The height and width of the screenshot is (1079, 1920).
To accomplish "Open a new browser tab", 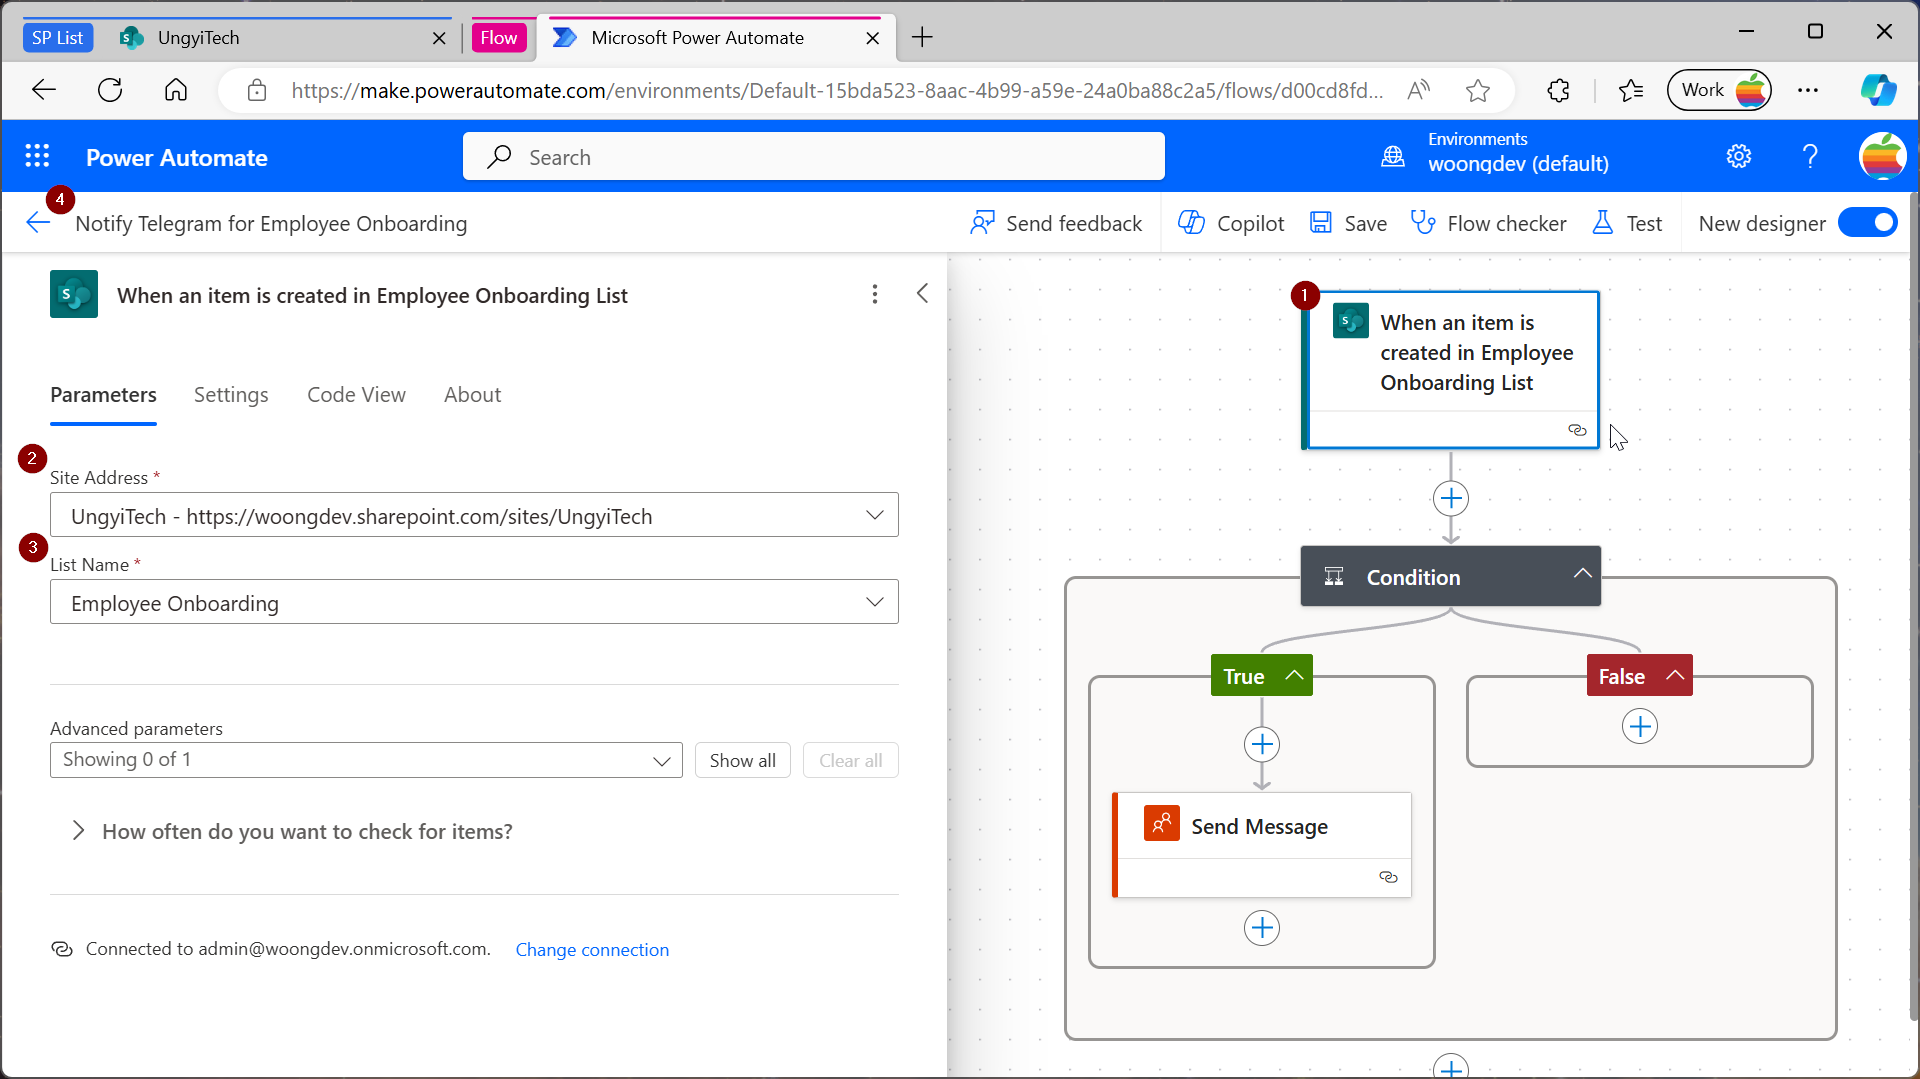I will [x=922, y=38].
